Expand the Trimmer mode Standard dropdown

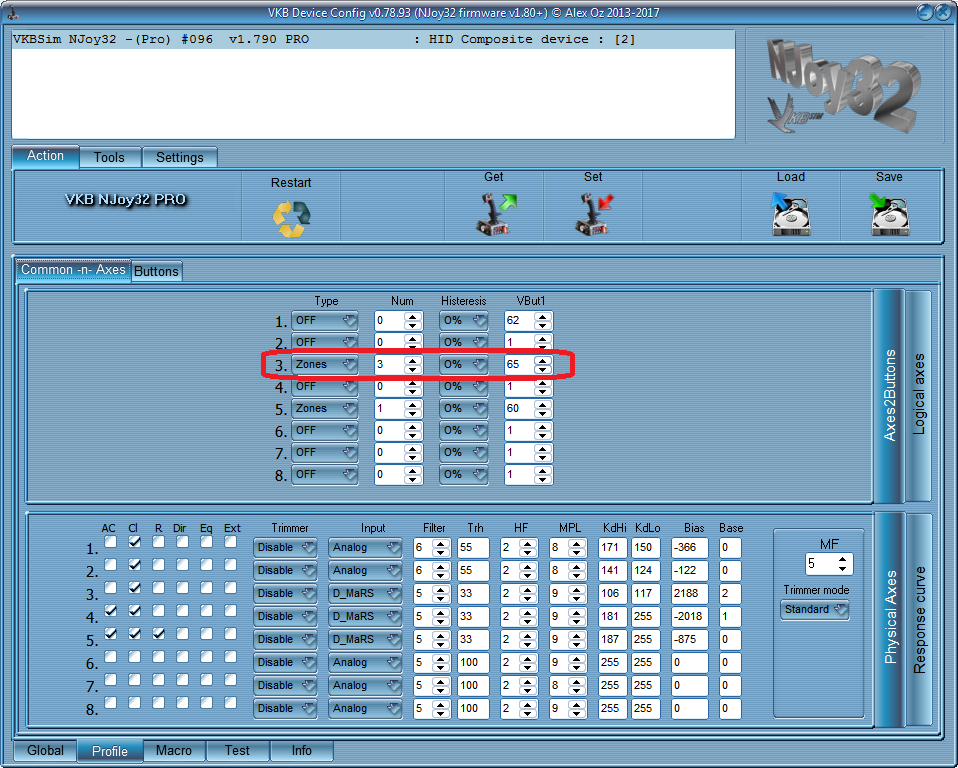pyautogui.click(x=815, y=610)
